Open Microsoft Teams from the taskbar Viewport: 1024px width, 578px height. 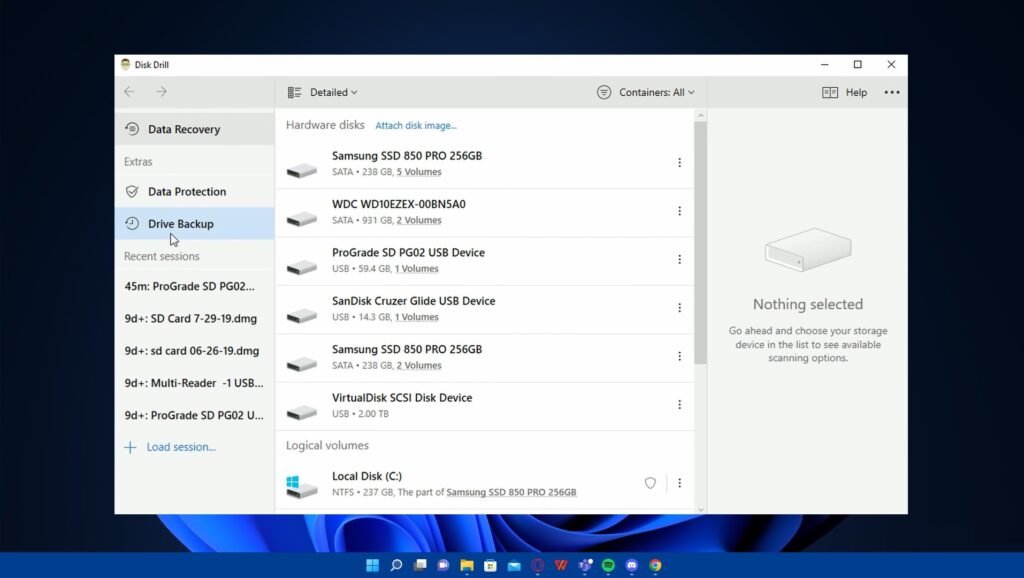pos(584,566)
